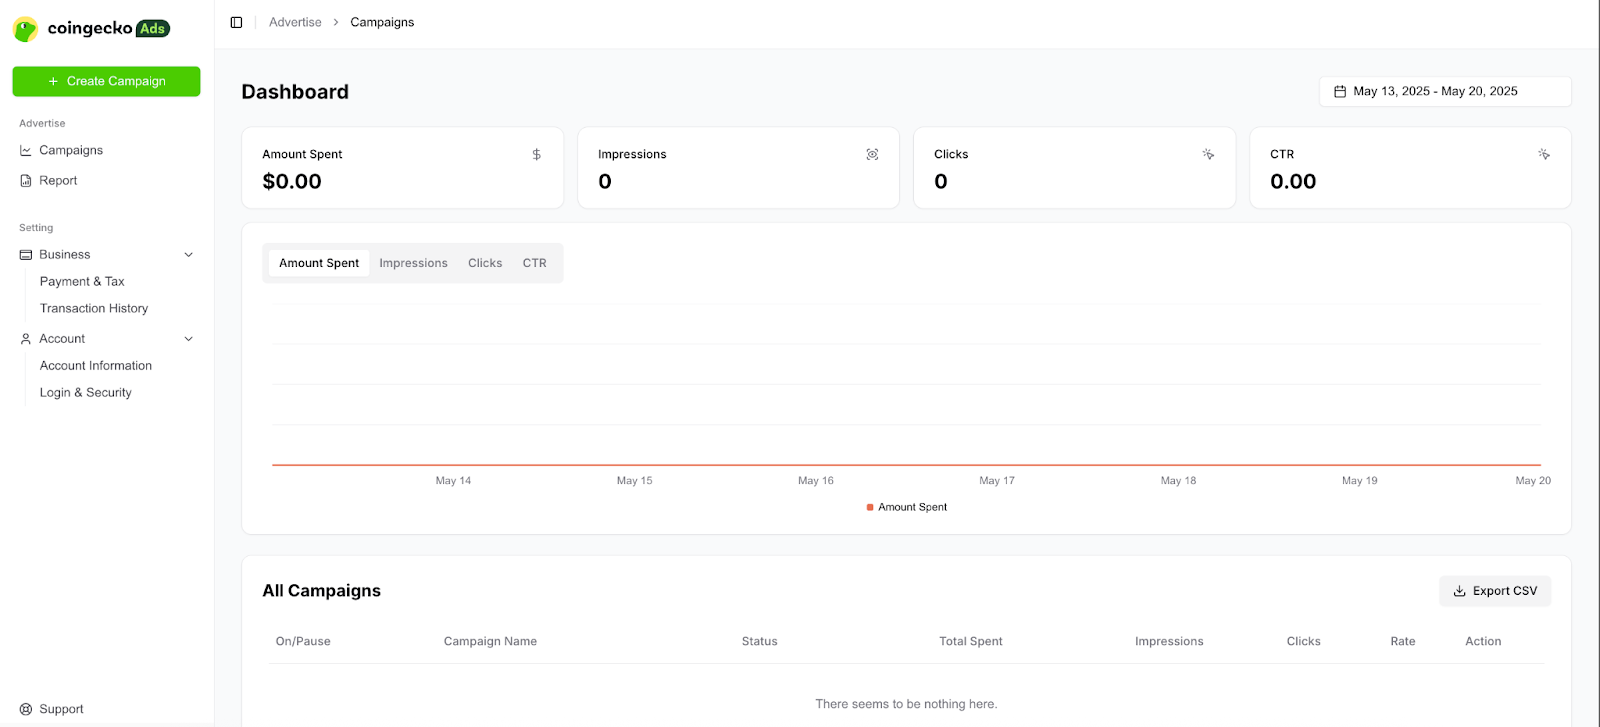This screenshot has width=1600, height=727.
Task: Click the CoinGecko Ads logo
Action: (91, 29)
